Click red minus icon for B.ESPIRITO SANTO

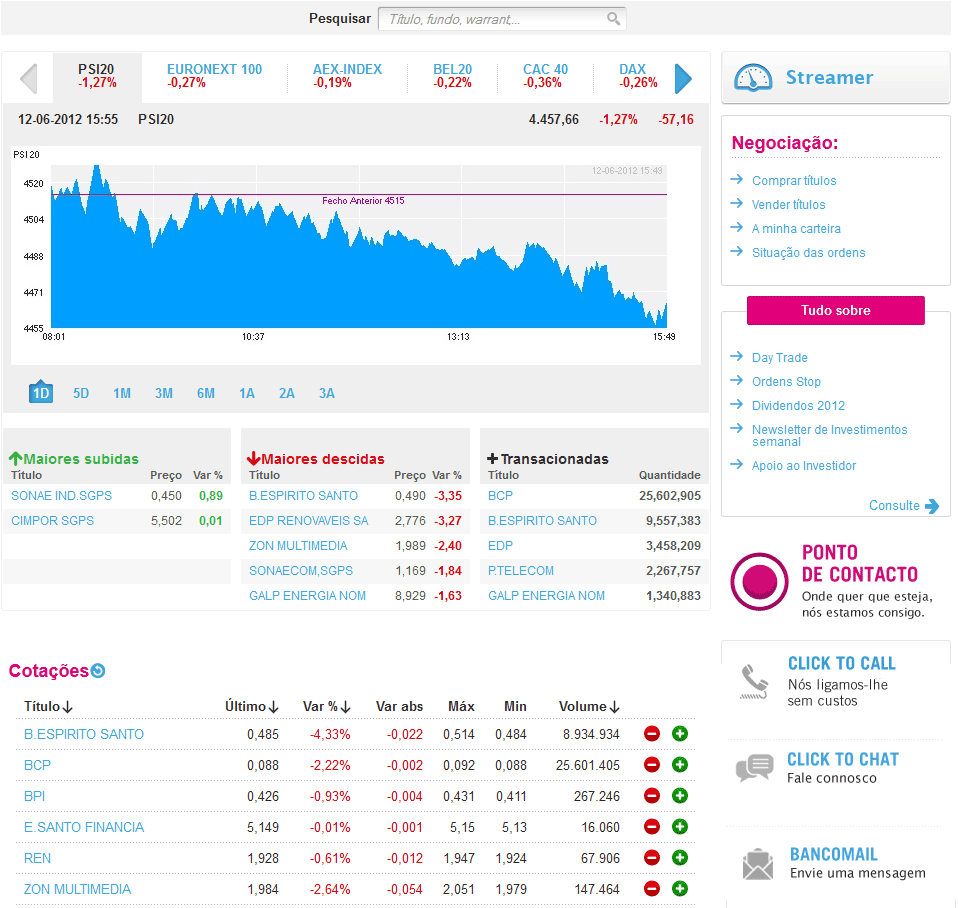coord(652,734)
